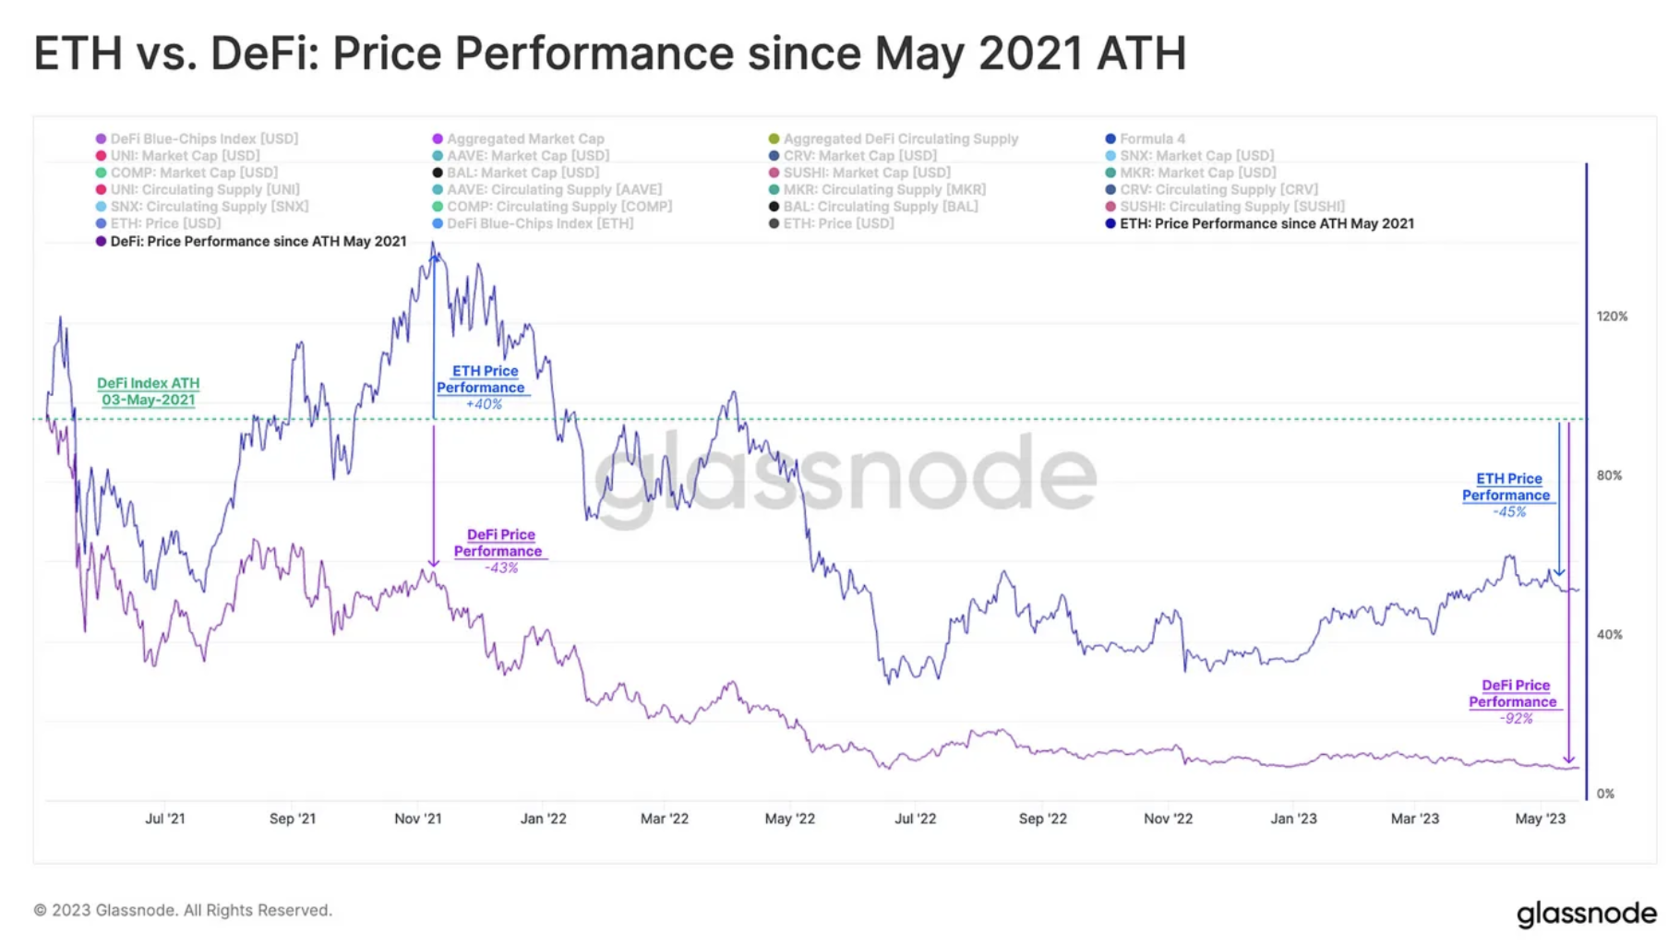The height and width of the screenshot is (945, 1680).
Task: Click the Formula 4 legend dot
Action: (x=1110, y=139)
